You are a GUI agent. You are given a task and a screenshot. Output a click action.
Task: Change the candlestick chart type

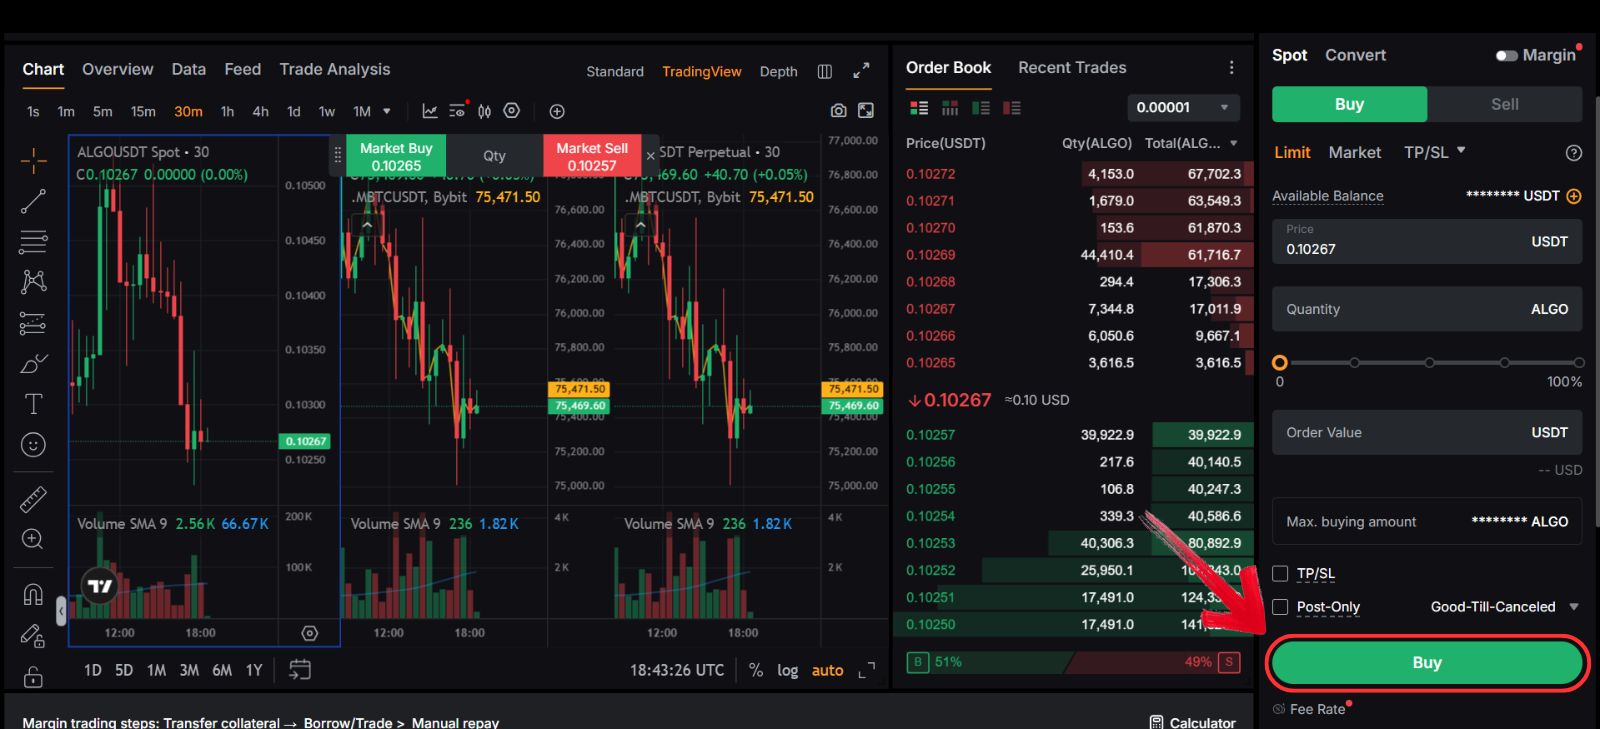[x=484, y=111]
